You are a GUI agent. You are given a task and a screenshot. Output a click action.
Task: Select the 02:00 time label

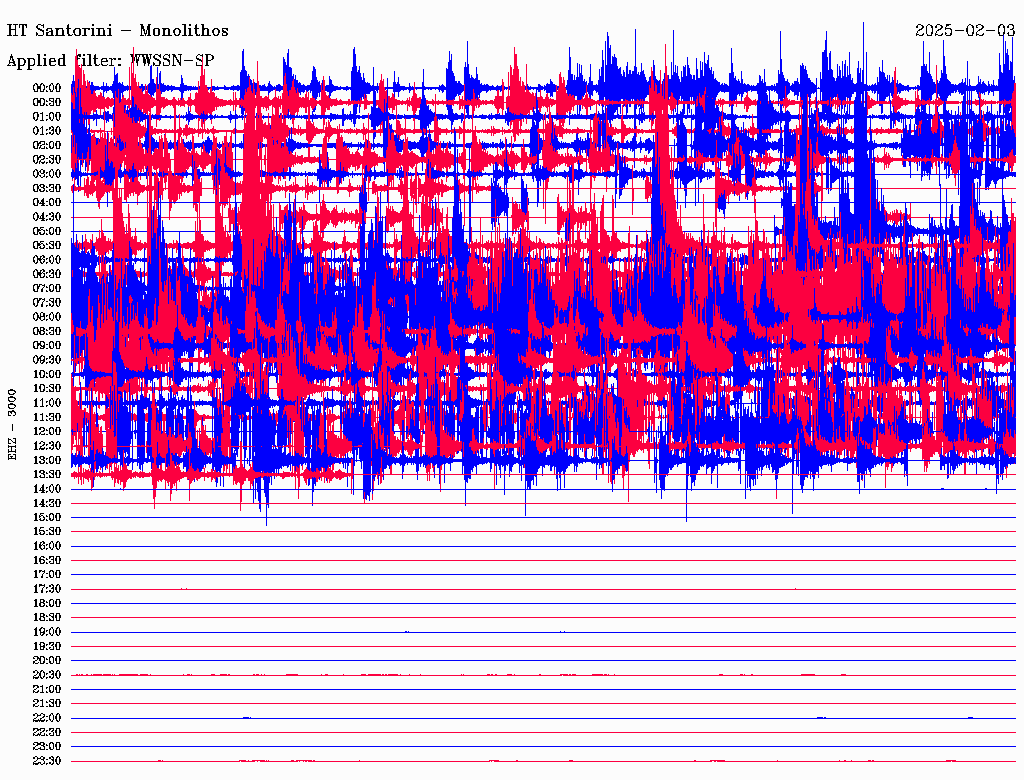tap(47, 146)
